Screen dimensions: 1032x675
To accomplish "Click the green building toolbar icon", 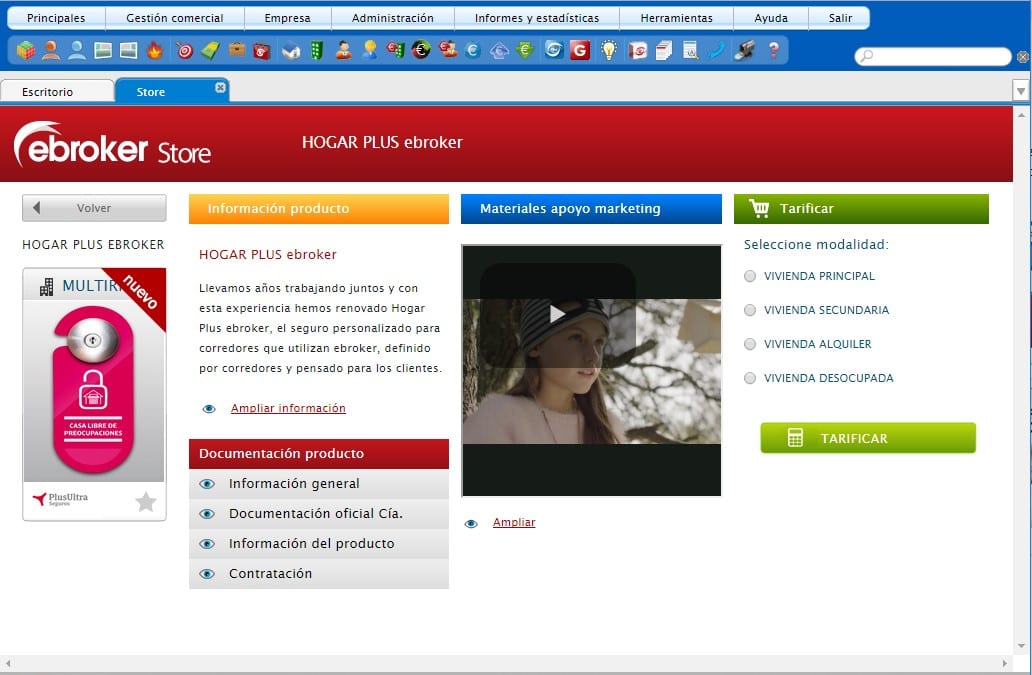I will click(317, 51).
